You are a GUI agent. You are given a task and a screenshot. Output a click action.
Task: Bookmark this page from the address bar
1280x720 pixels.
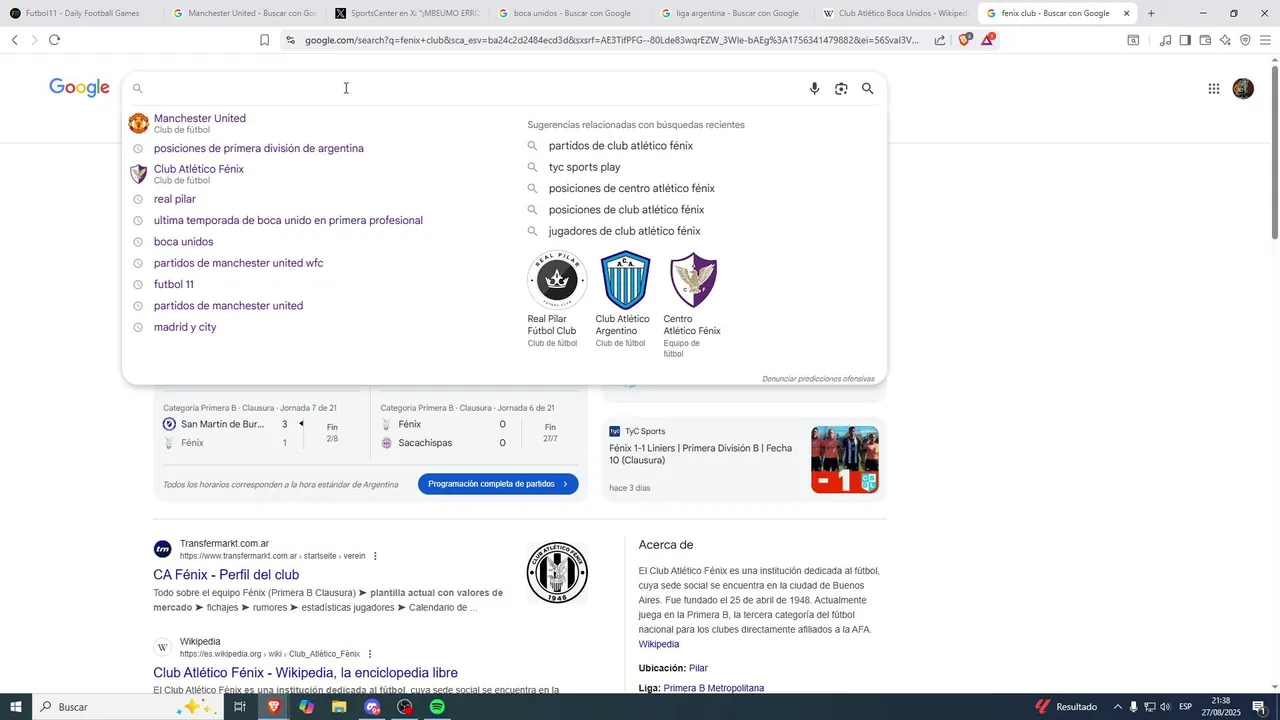pyautogui.click(x=264, y=40)
